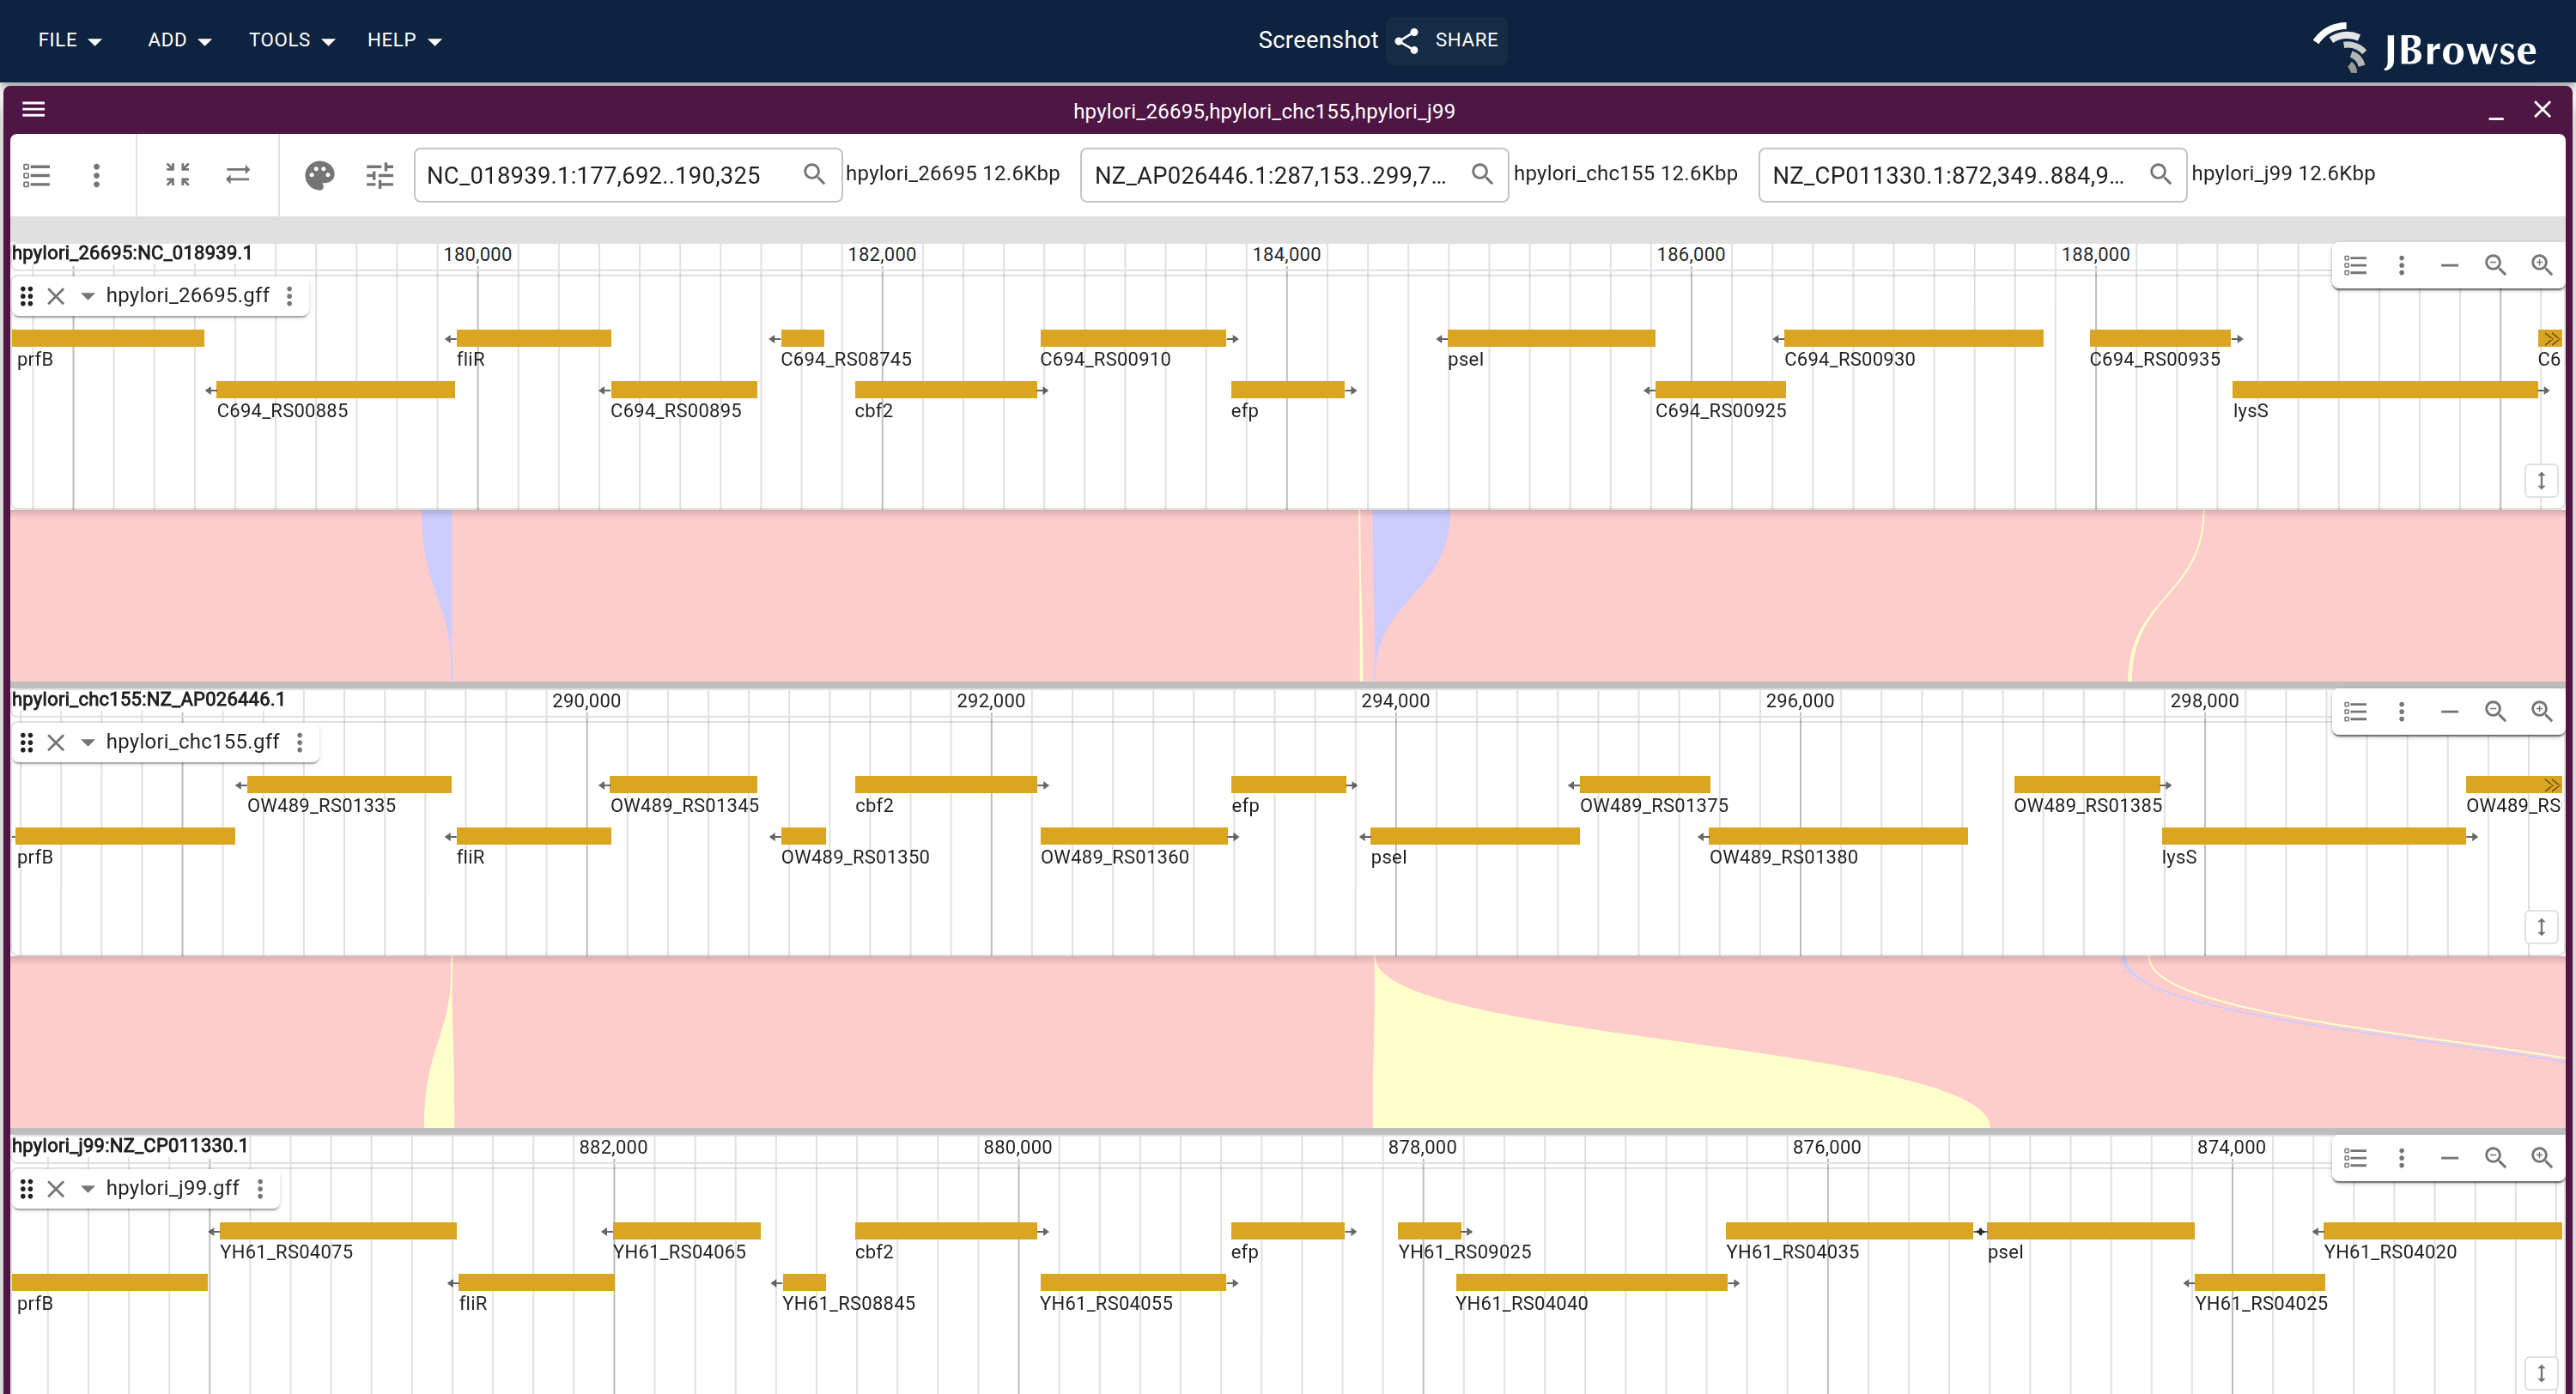Click the minus icon in hpylori_chc155 row
Image resolution: width=2576 pixels, height=1394 pixels.
pyautogui.click(x=2449, y=711)
